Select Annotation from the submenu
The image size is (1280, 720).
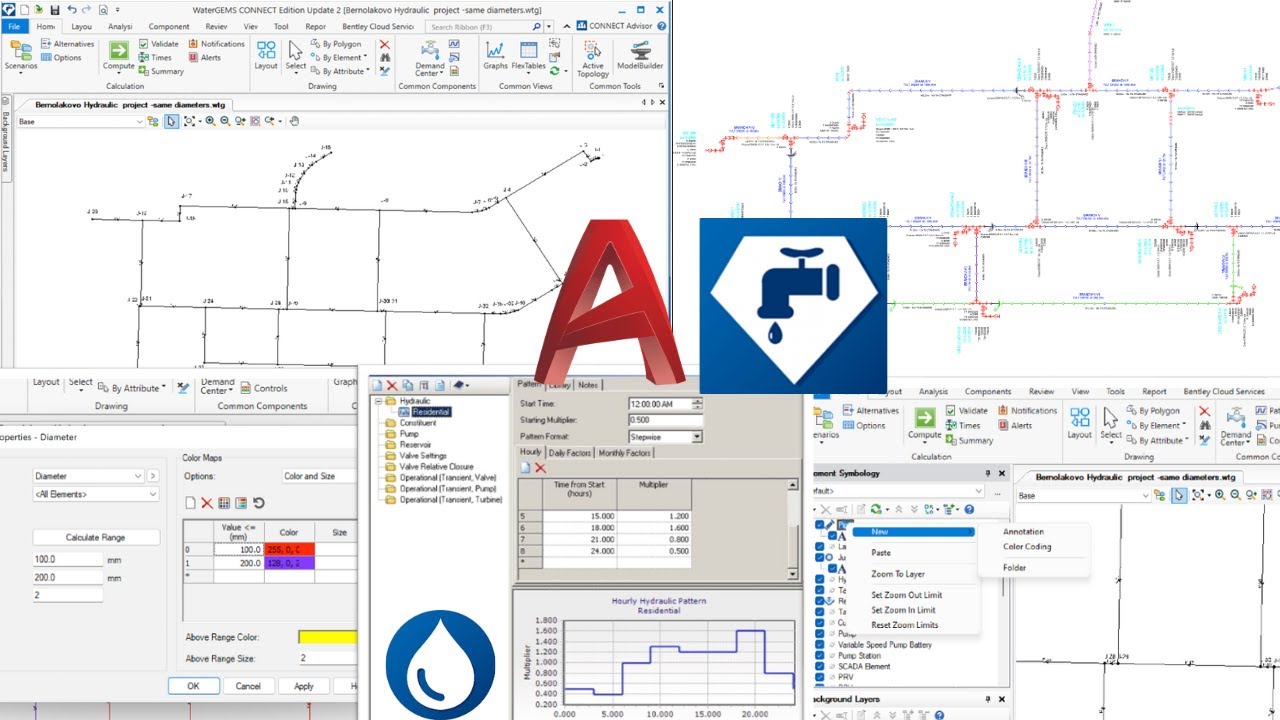pos(1023,532)
